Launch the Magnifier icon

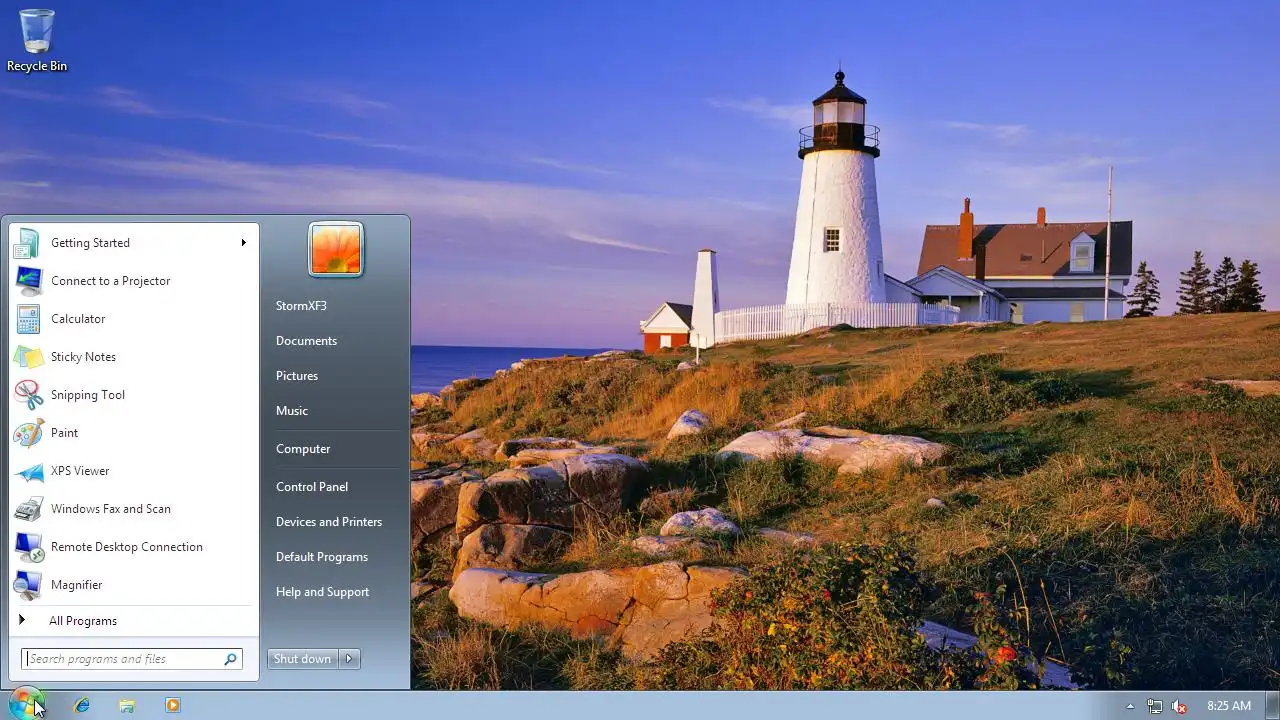tap(28, 585)
